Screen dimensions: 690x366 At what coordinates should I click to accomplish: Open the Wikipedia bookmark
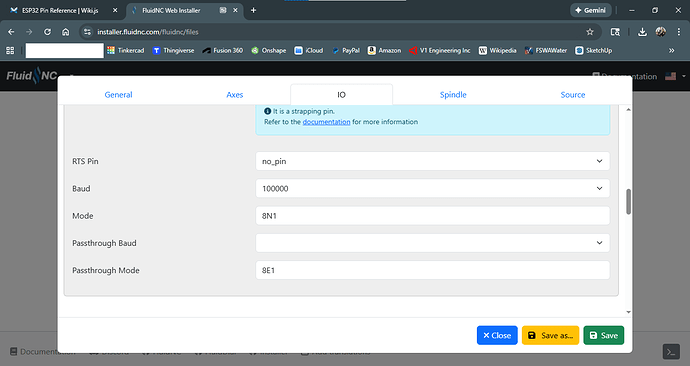click(497, 51)
